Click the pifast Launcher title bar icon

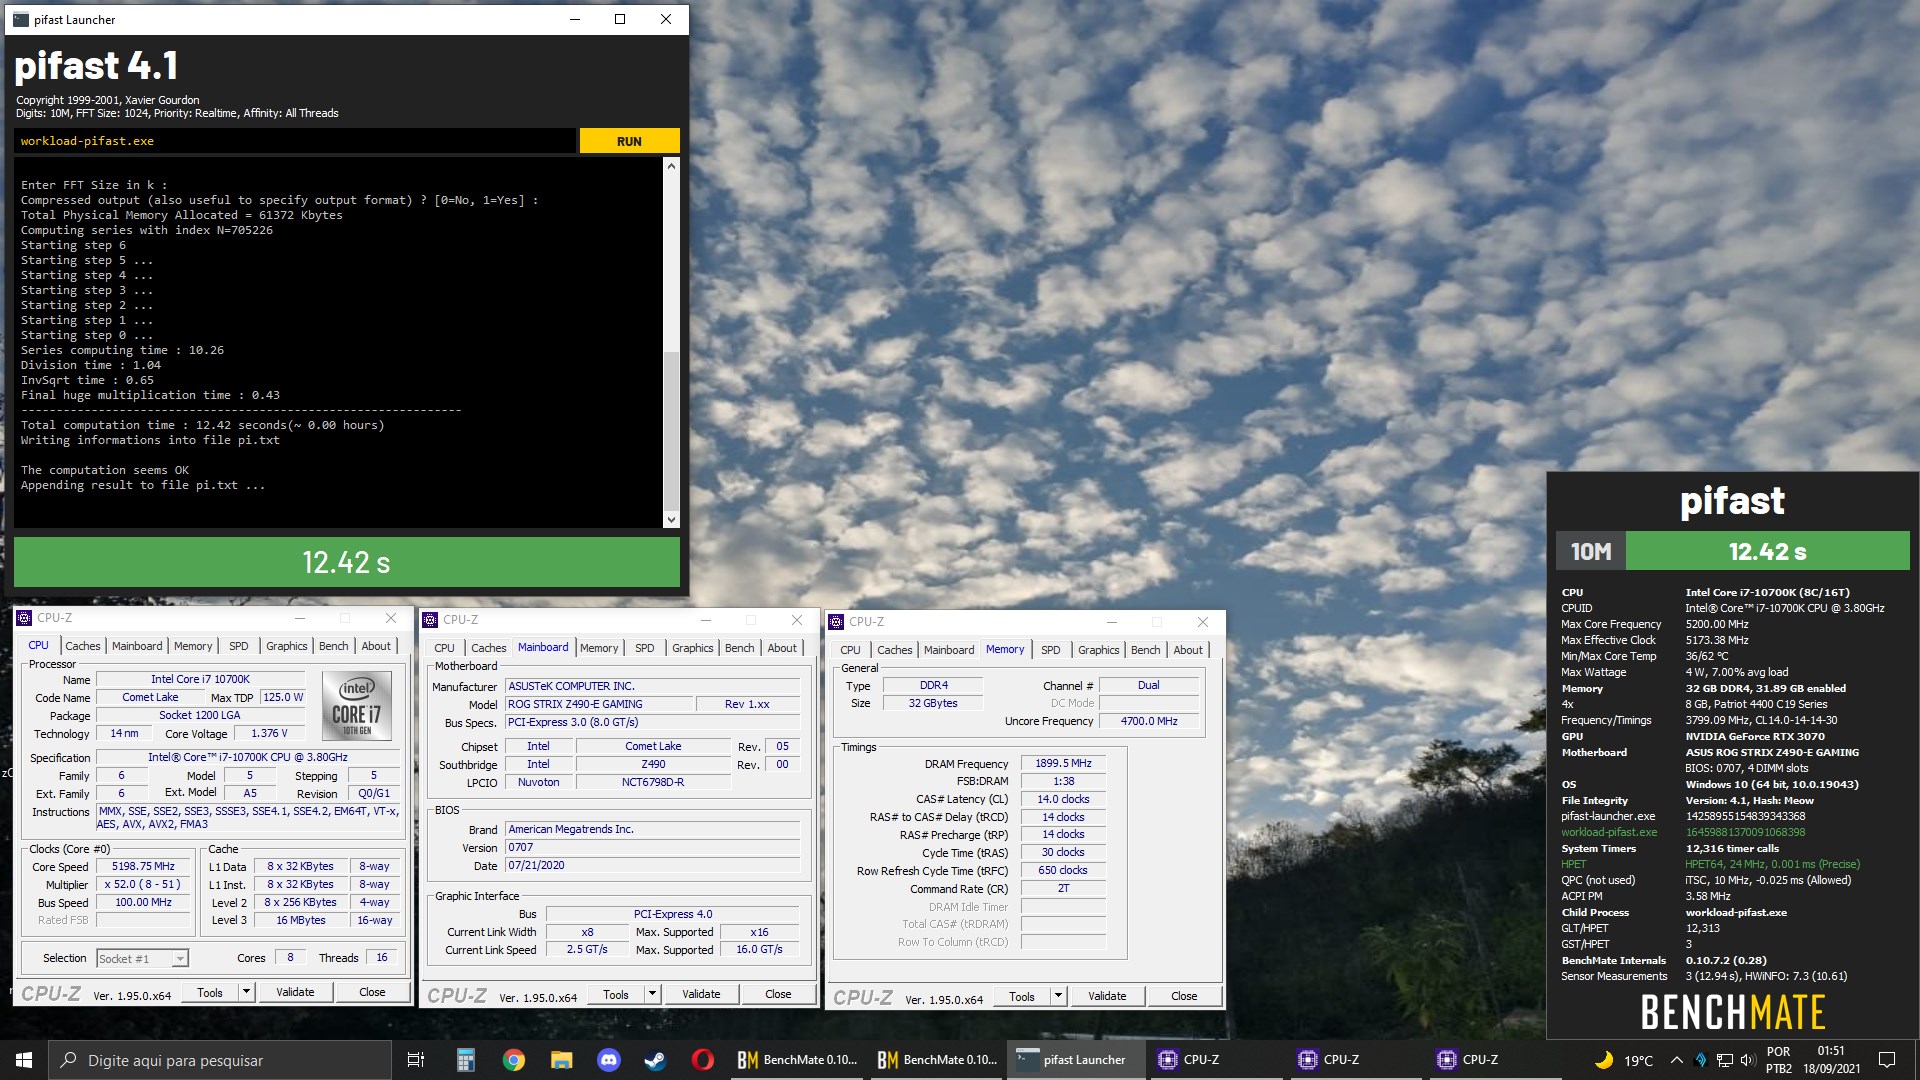tap(21, 19)
